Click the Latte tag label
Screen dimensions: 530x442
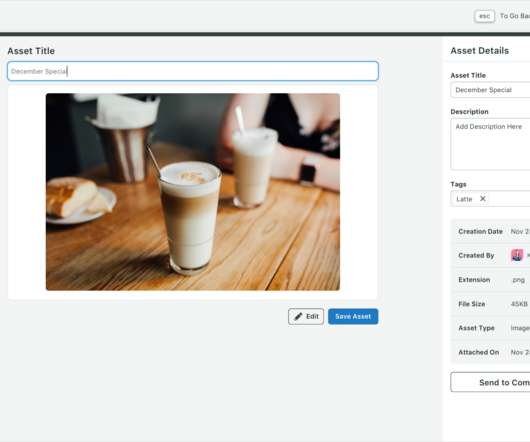pos(464,199)
